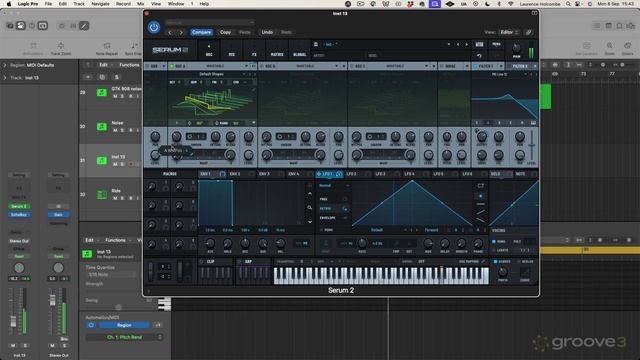Select the next Serum preset arrow
The width and height of the screenshot is (640, 360).
(467, 44)
